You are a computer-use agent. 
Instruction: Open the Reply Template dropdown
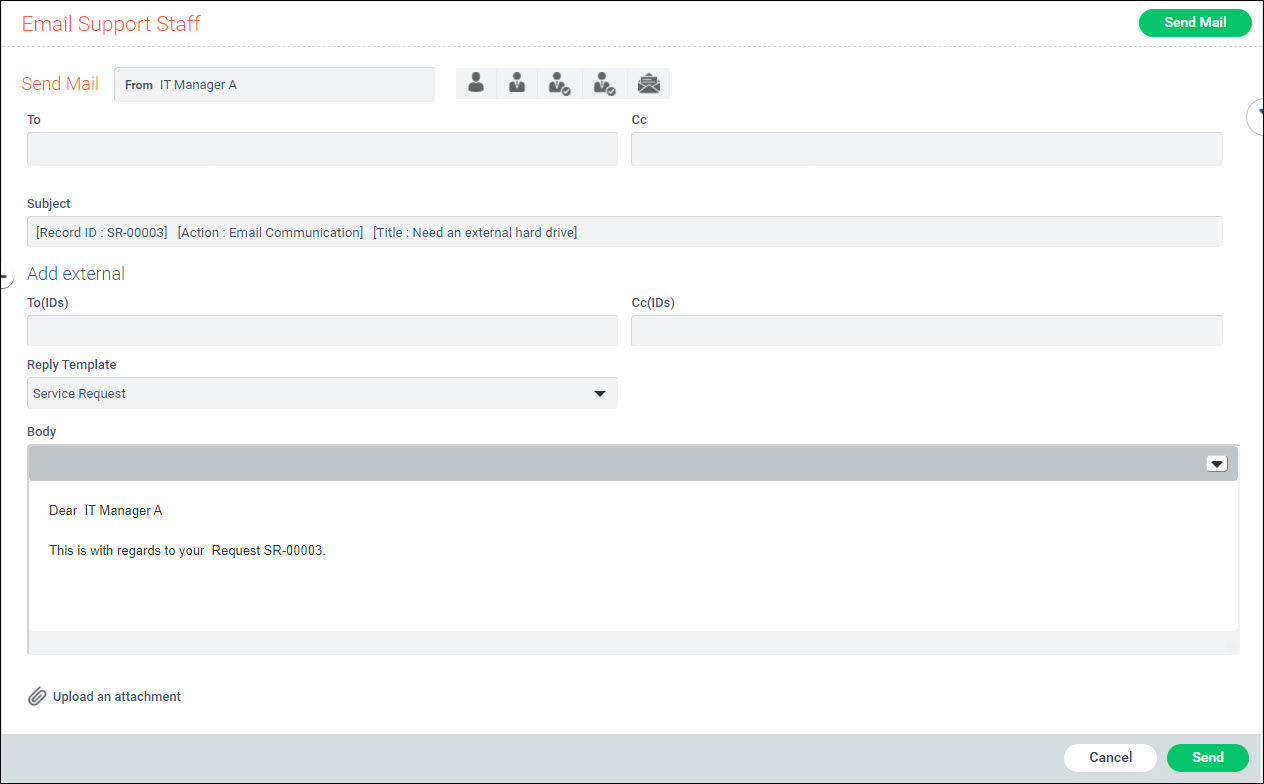[600, 393]
